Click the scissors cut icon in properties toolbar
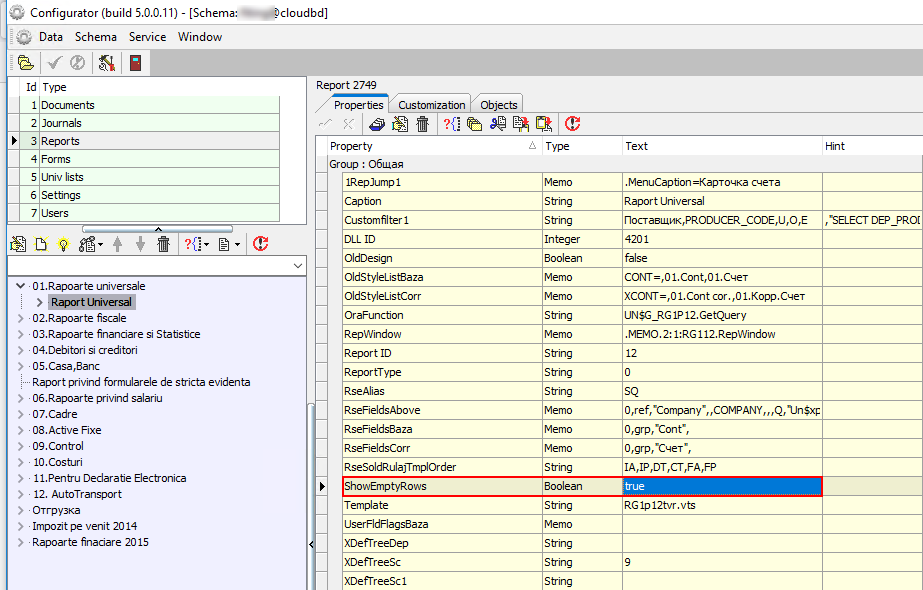This screenshot has width=923, height=590. point(497,124)
